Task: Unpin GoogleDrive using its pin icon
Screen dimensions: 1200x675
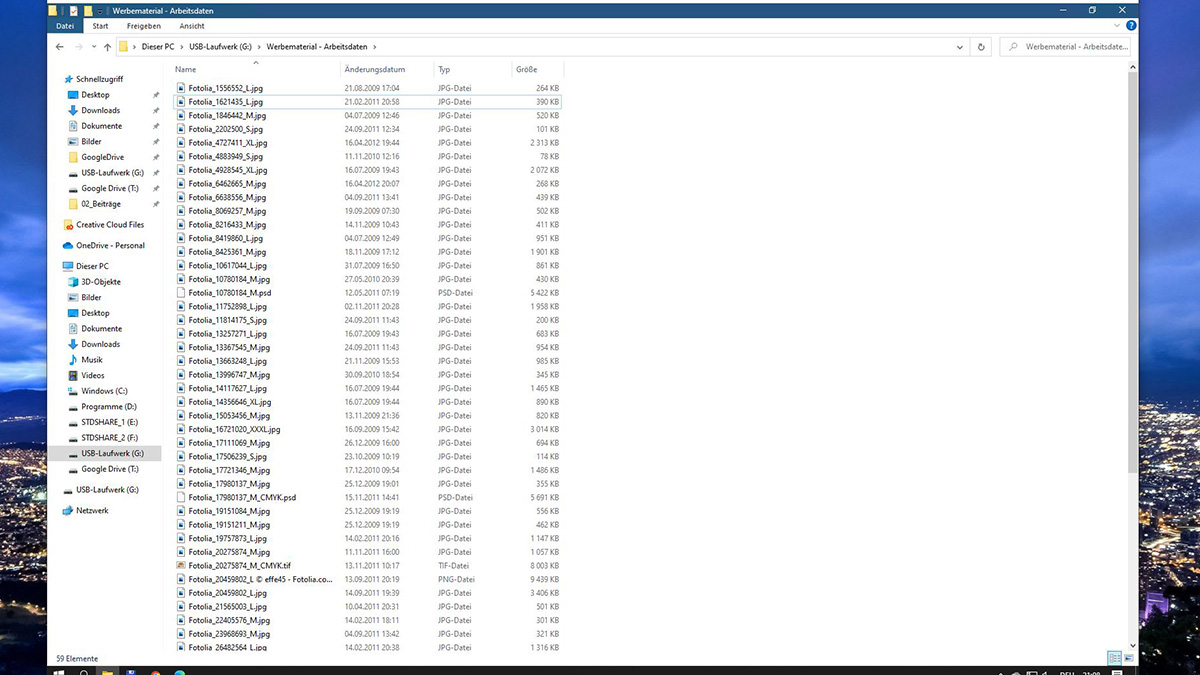Action: (155, 157)
